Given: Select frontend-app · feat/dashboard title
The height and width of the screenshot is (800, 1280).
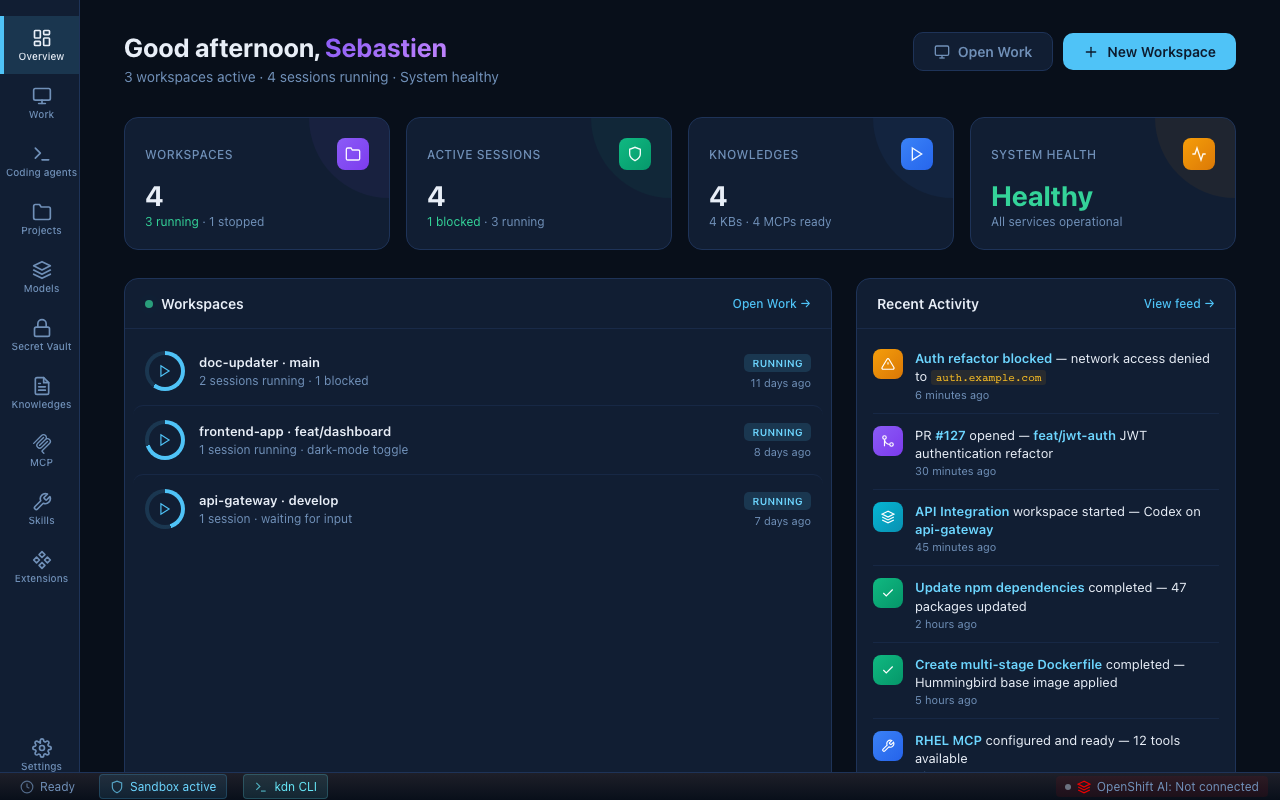Looking at the screenshot, I should point(295,431).
